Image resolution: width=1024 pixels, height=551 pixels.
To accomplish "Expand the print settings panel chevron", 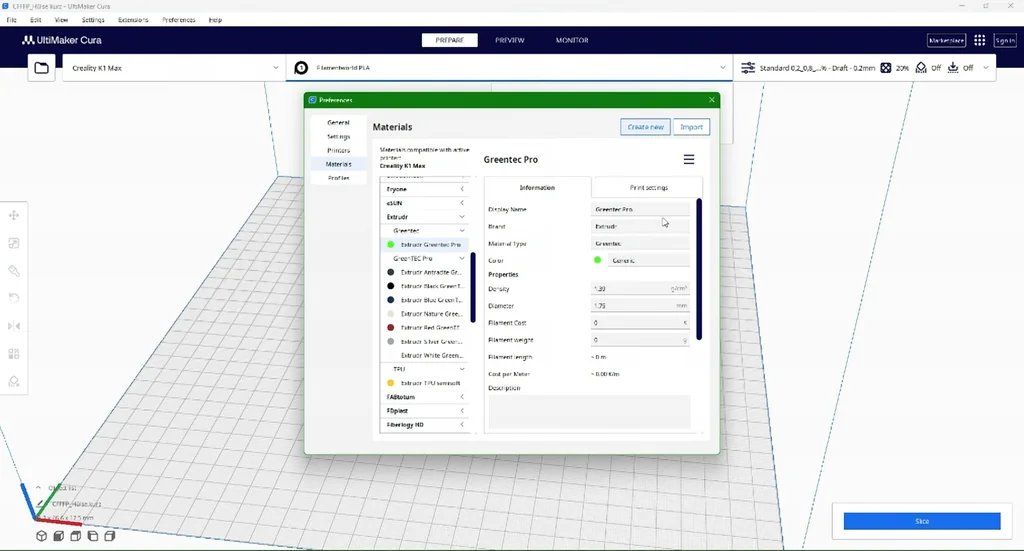I will [x=985, y=68].
